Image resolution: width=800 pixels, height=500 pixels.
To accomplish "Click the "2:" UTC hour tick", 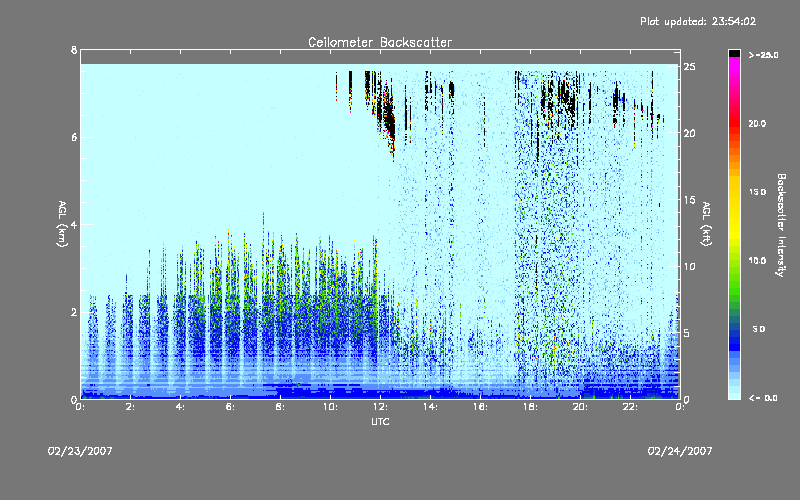I will (x=131, y=407).
